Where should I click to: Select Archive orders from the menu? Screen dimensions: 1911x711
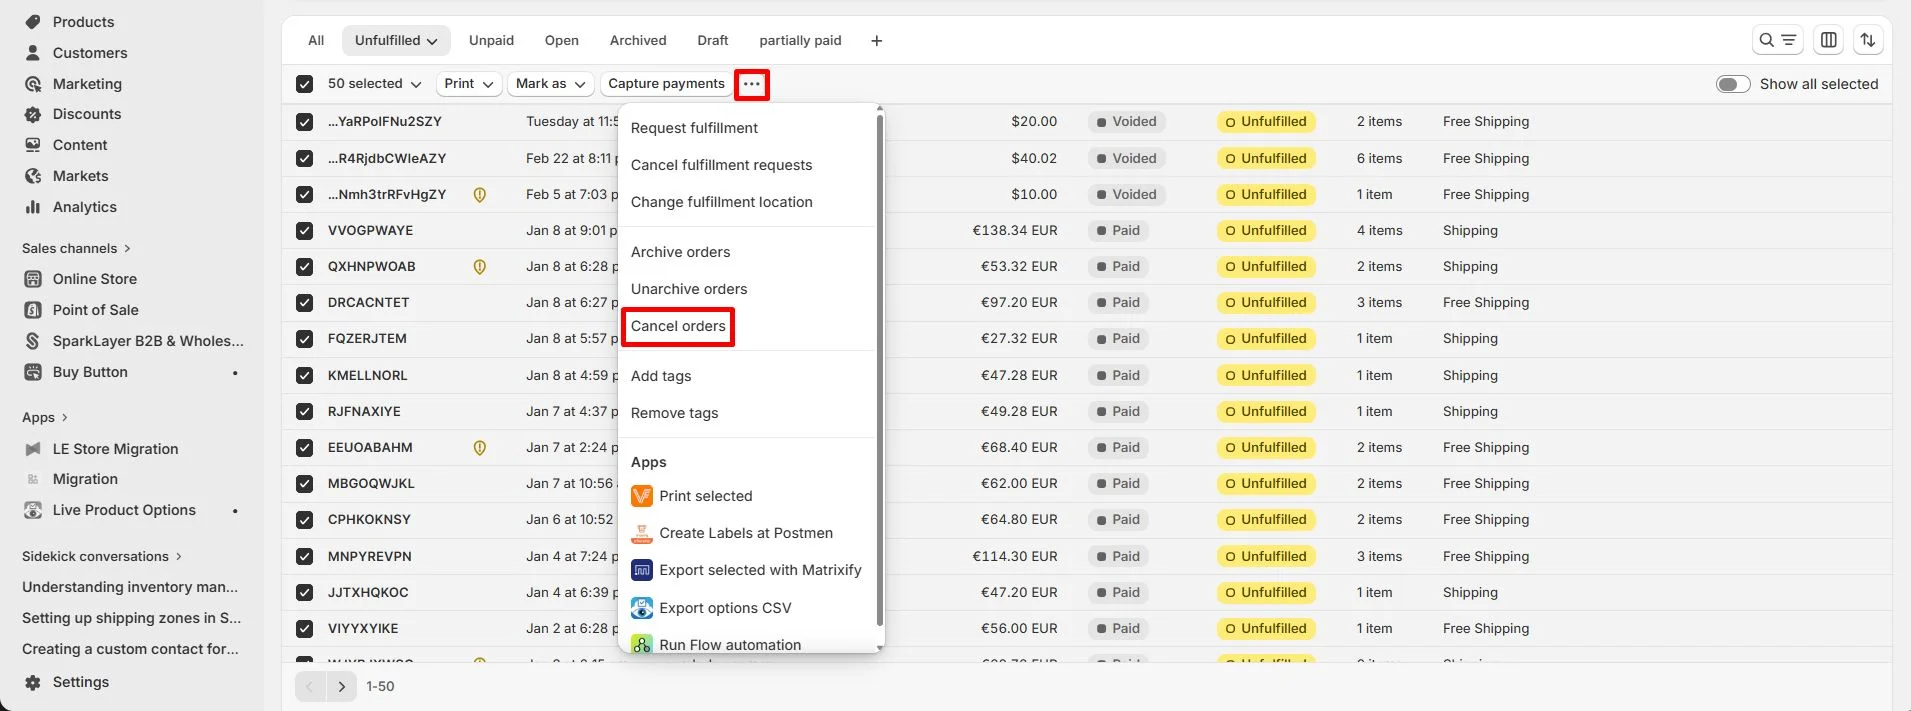(x=680, y=252)
